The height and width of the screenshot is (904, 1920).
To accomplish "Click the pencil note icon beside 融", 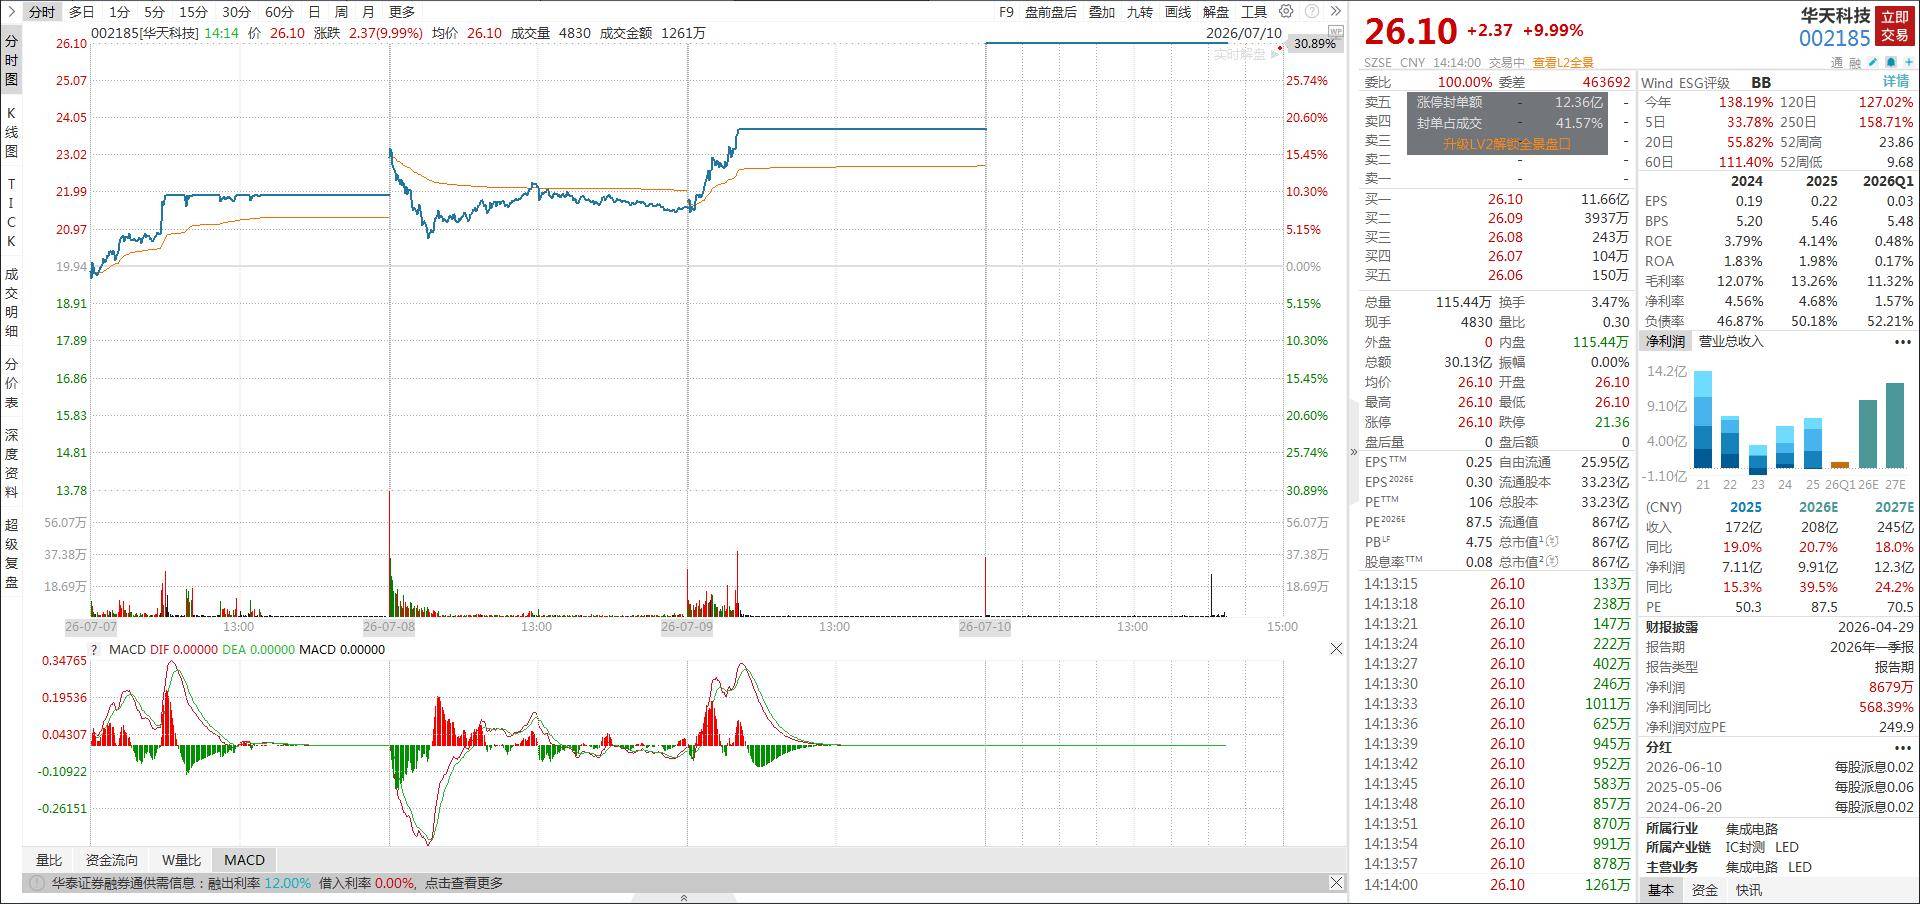I will point(1873,62).
